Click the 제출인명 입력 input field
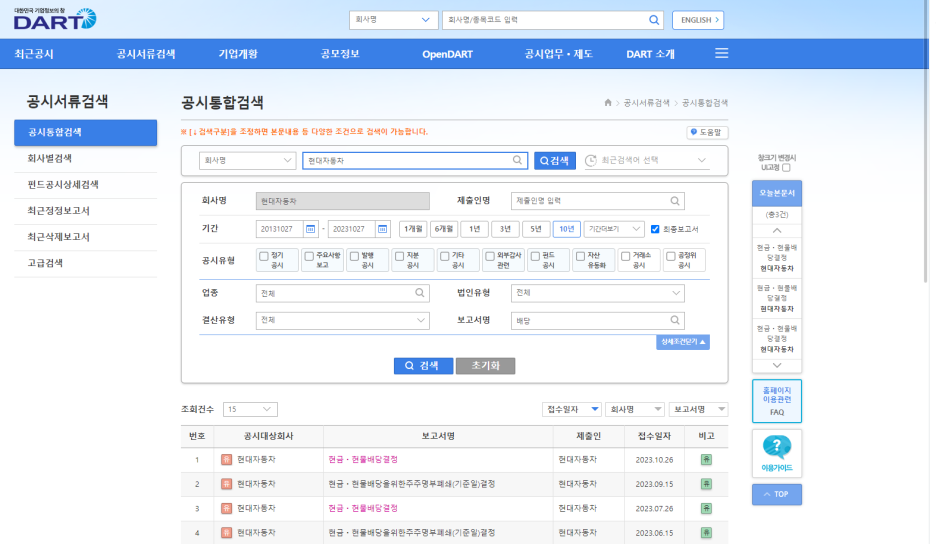This screenshot has width=936, height=544. [598, 201]
